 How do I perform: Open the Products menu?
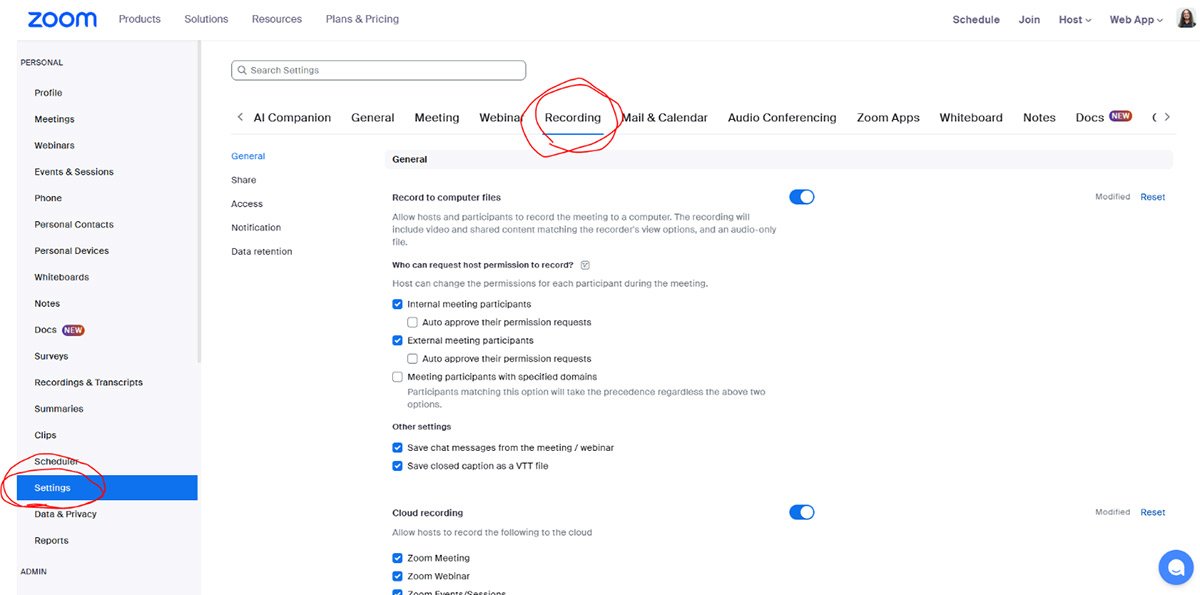(139, 19)
